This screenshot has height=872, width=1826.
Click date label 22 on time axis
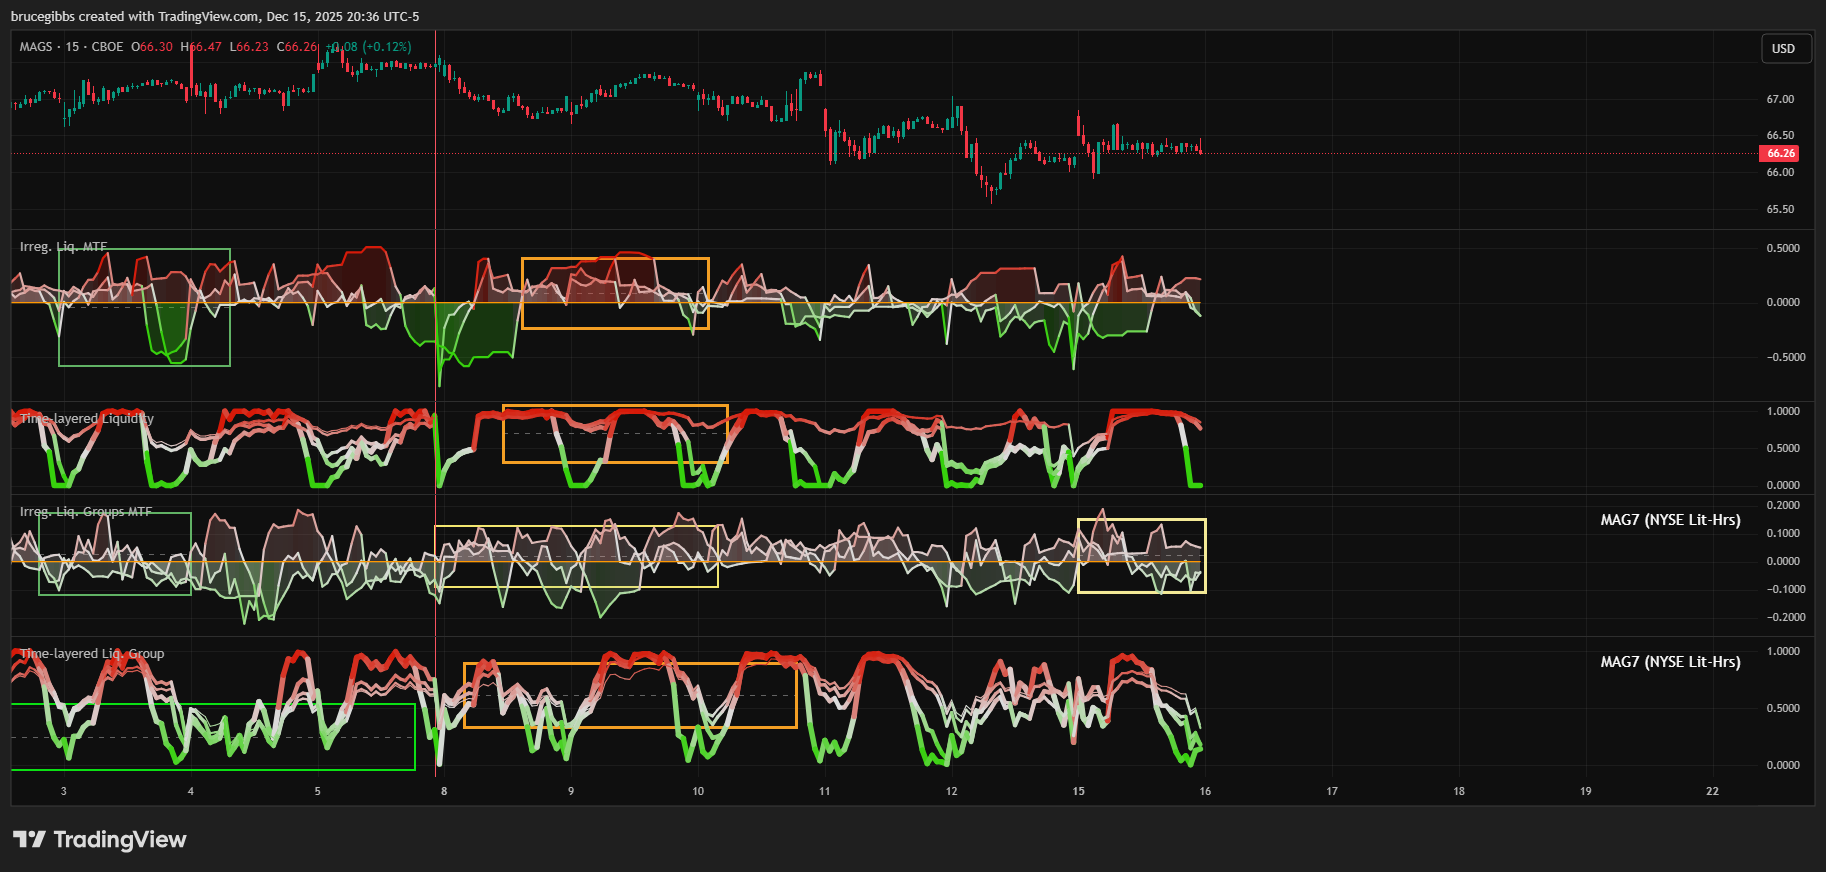coord(1712,791)
